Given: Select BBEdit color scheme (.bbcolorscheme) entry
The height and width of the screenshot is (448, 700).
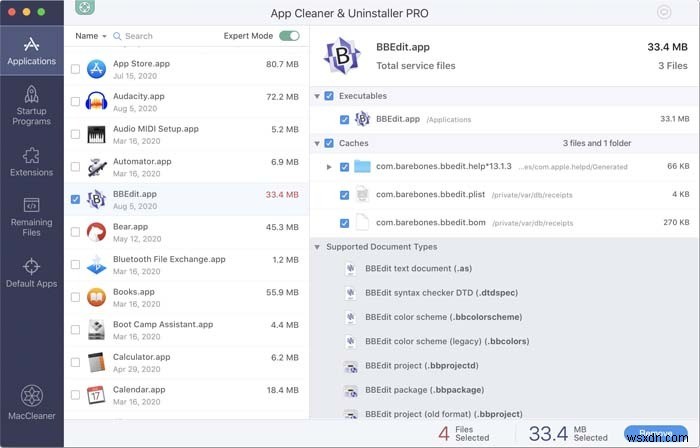Looking at the screenshot, I should click(x=443, y=317).
